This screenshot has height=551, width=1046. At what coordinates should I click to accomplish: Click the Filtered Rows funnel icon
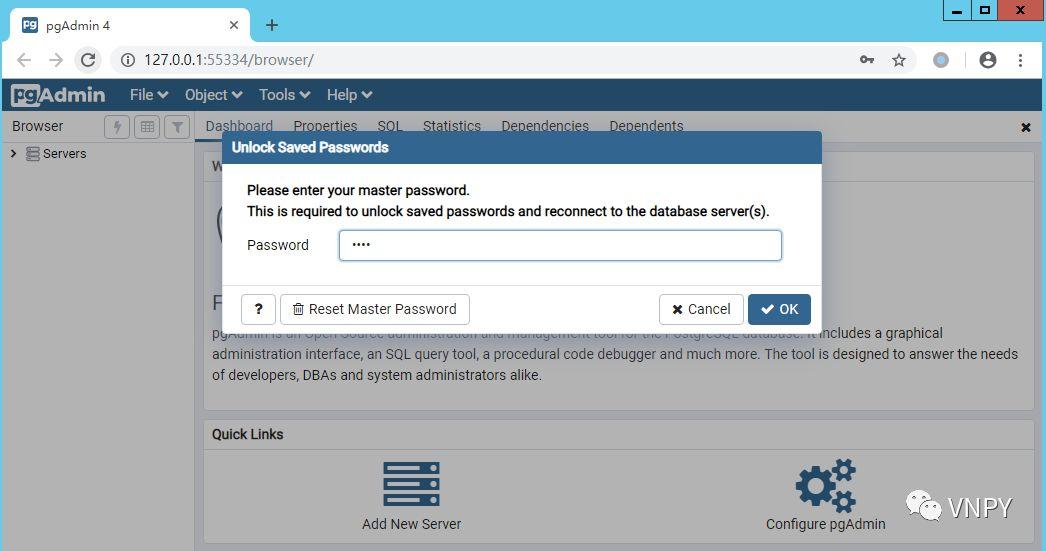177,126
